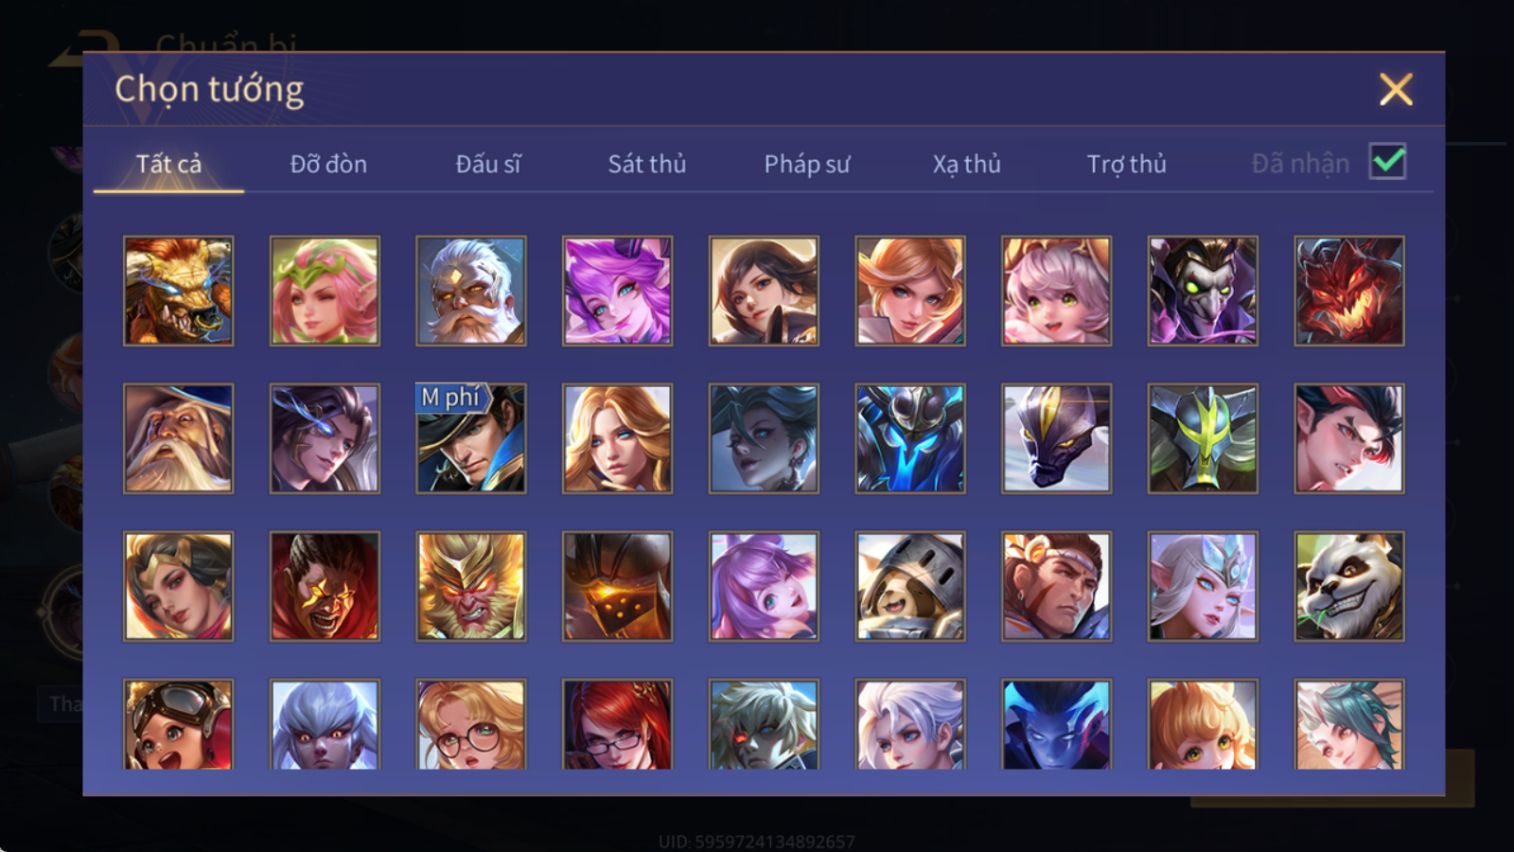Choose the green-eyed plague mask hero
Screen dimensions: 1514x852
point(1203,291)
